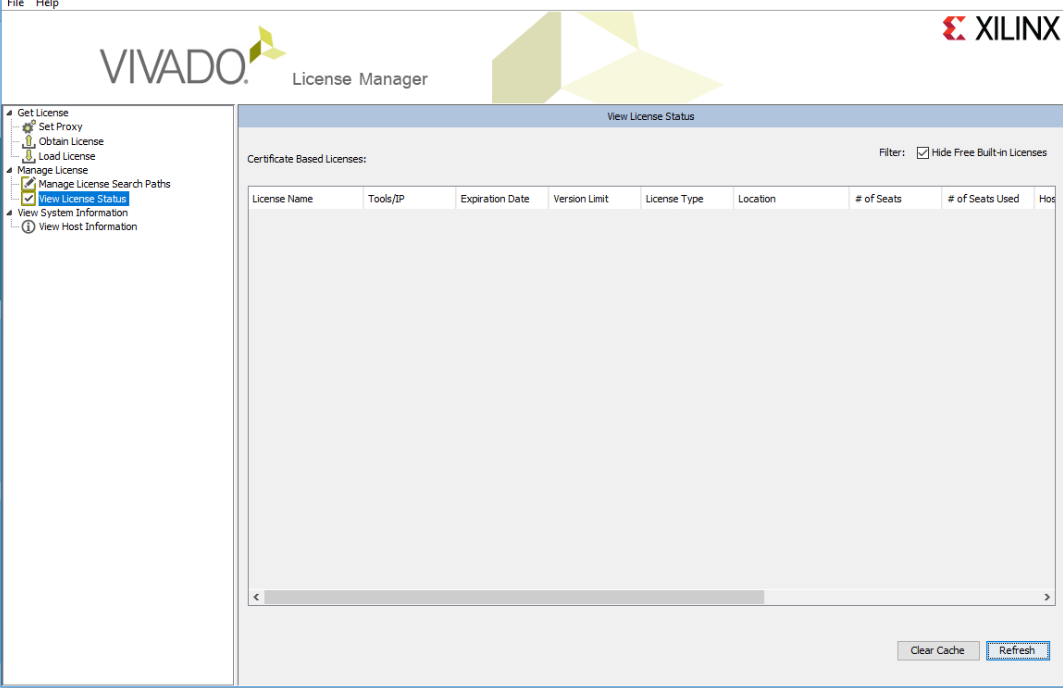Click the Set Proxy gear icon
The width and height of the screenshot is (1063, 688).
tap(28, 127)
